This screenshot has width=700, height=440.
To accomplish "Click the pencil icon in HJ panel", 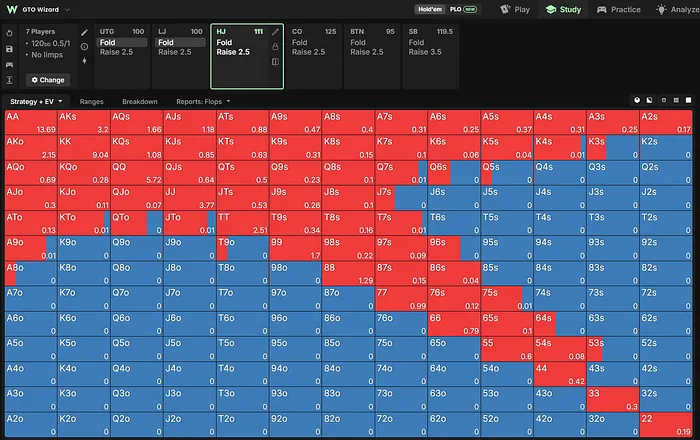I will point(275,32).
